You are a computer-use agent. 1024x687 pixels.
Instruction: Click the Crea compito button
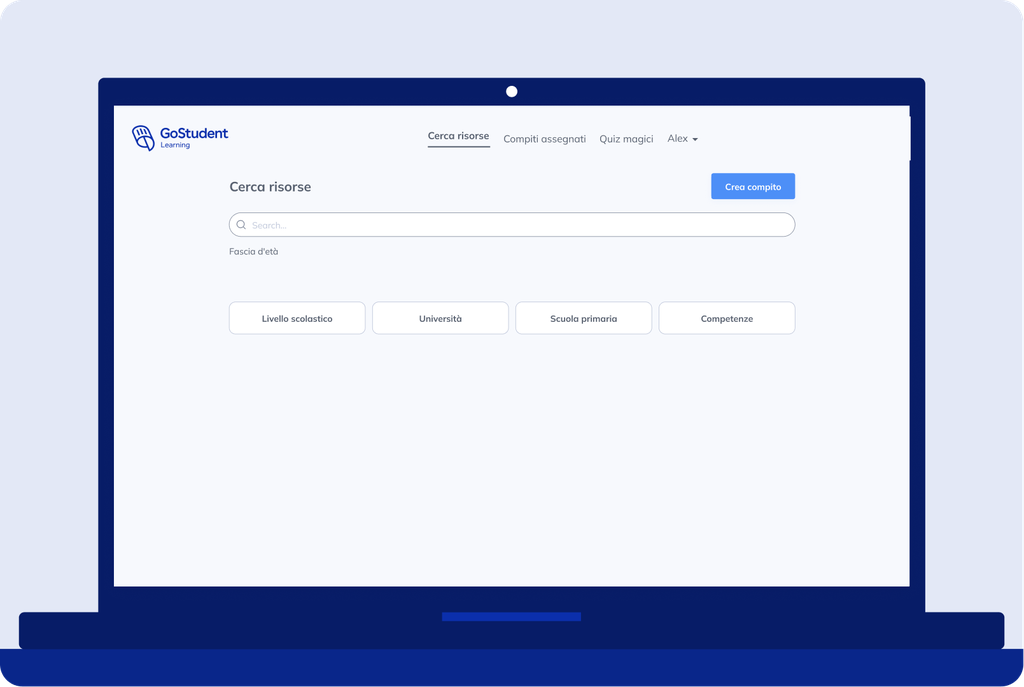tap(753, 186)
